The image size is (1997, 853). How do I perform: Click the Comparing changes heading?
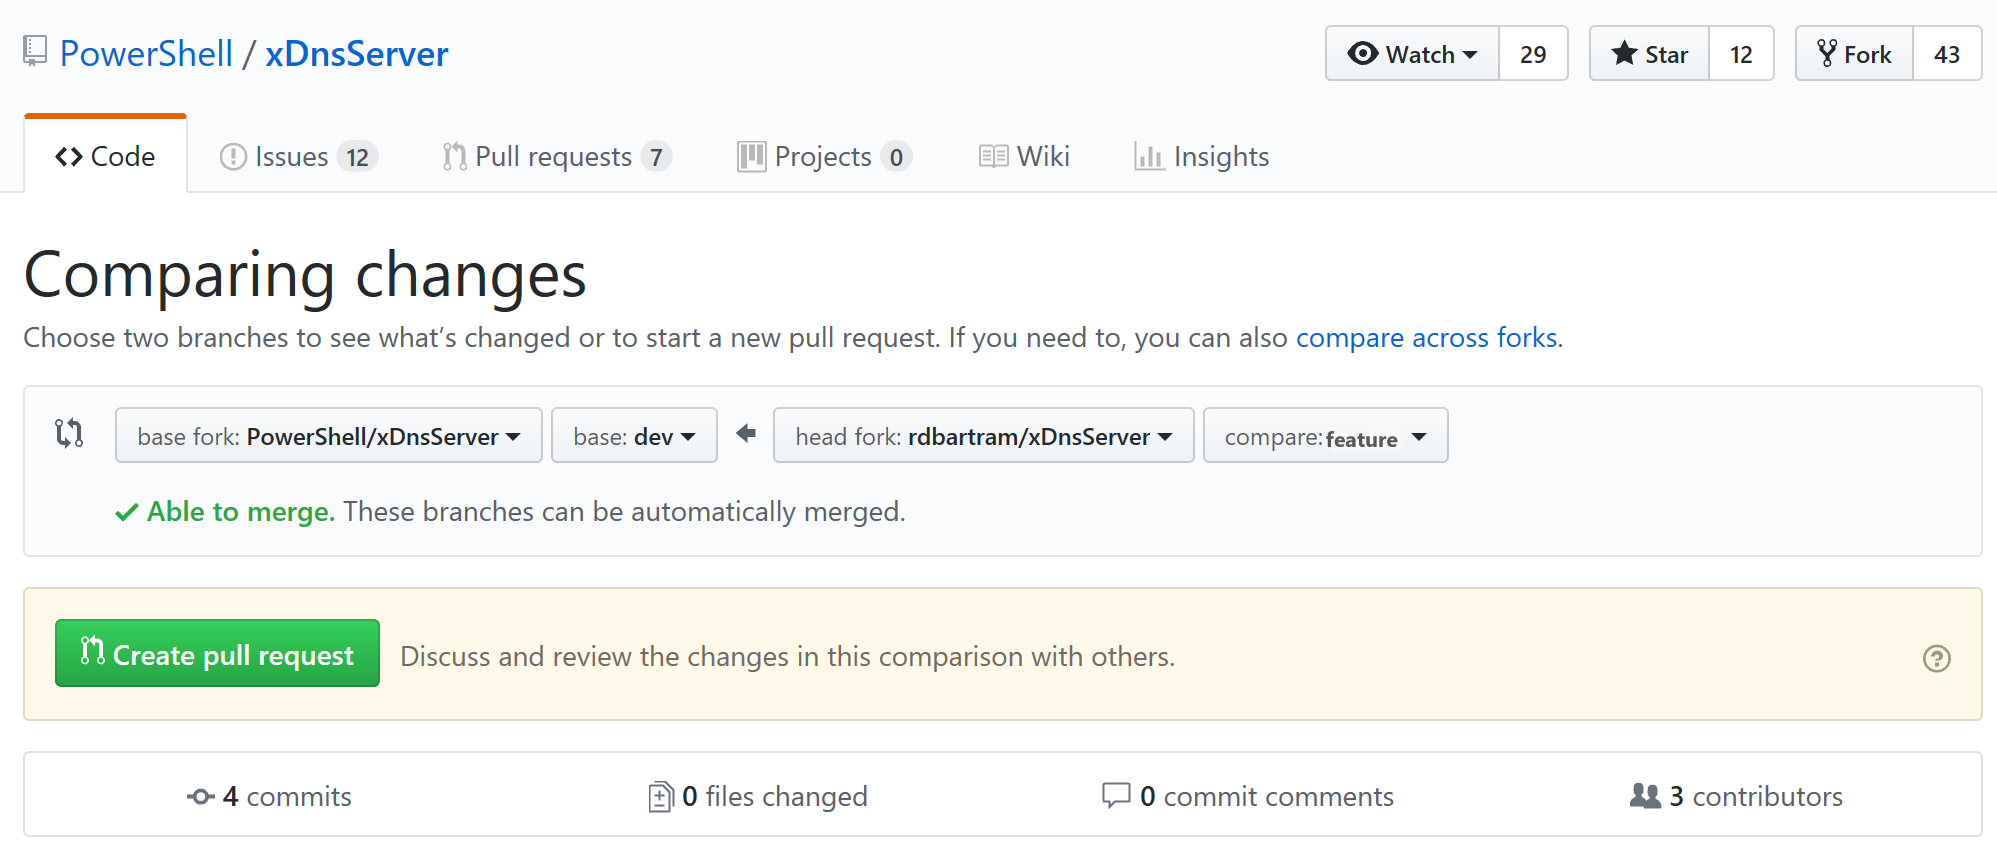pos(305,275)
